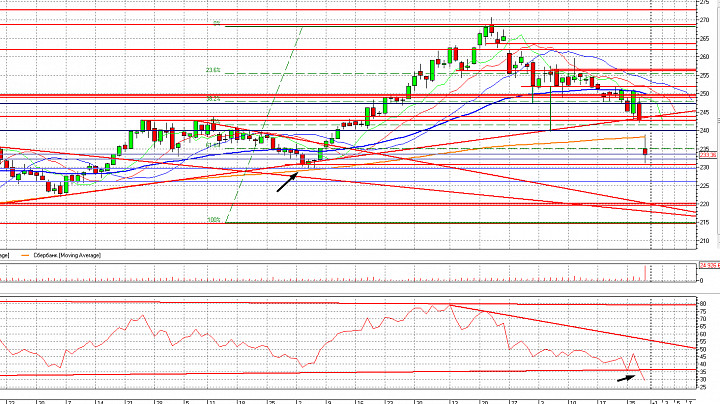Click the 265 value on the price axis
The width and height of the screenshot is (720, 404).
(x=705, y=39)
